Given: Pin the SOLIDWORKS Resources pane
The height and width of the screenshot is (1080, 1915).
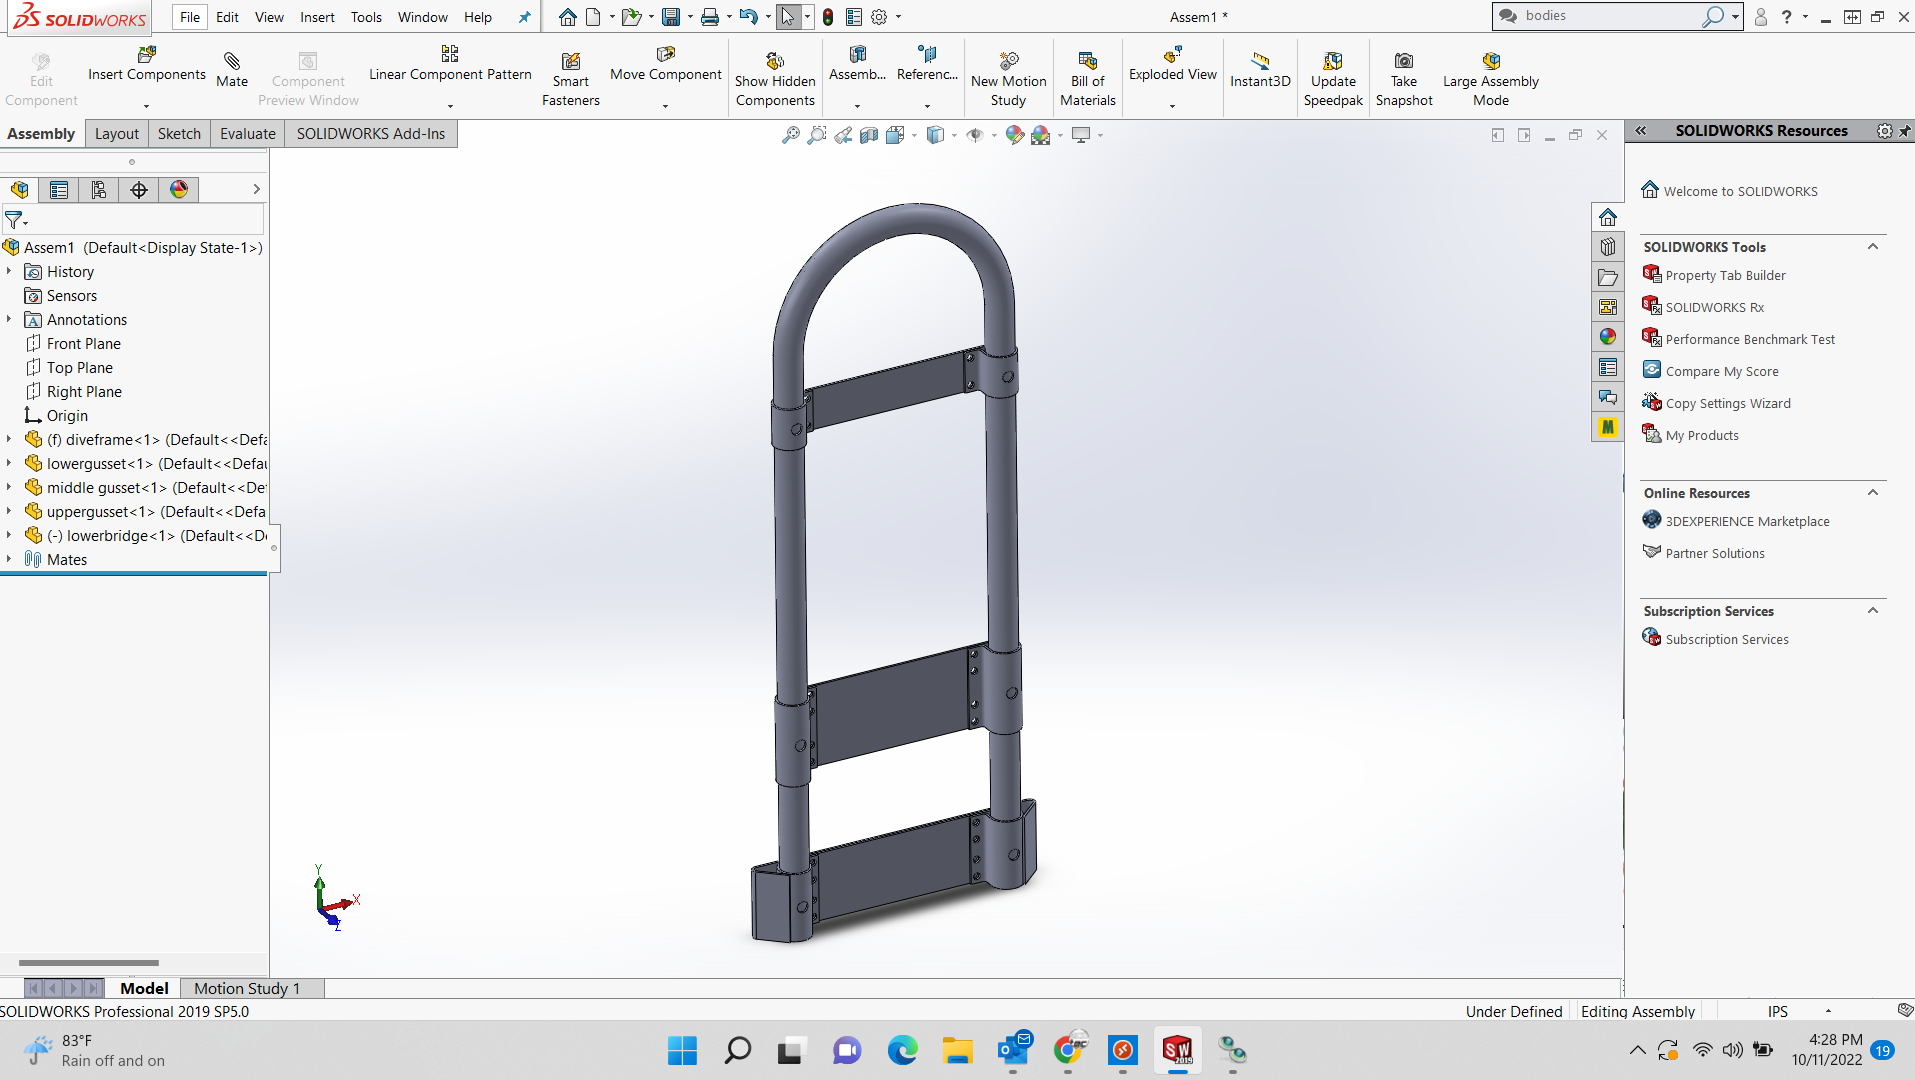Looking at the screenshot, I should (1905, 131).
